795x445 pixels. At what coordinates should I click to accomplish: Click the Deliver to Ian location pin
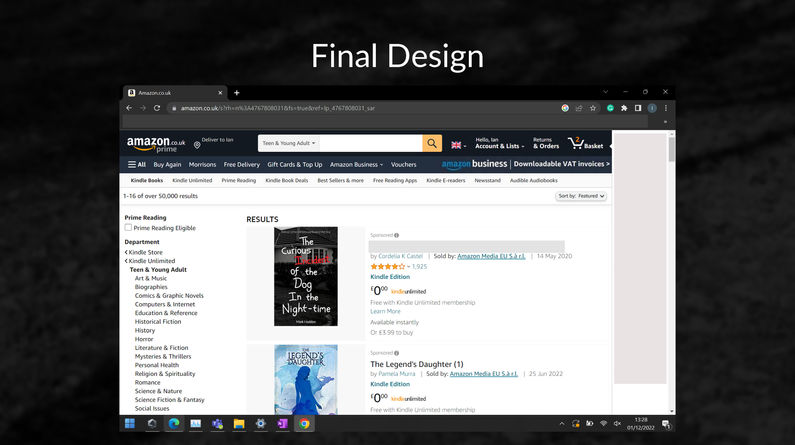coord(197,145)
